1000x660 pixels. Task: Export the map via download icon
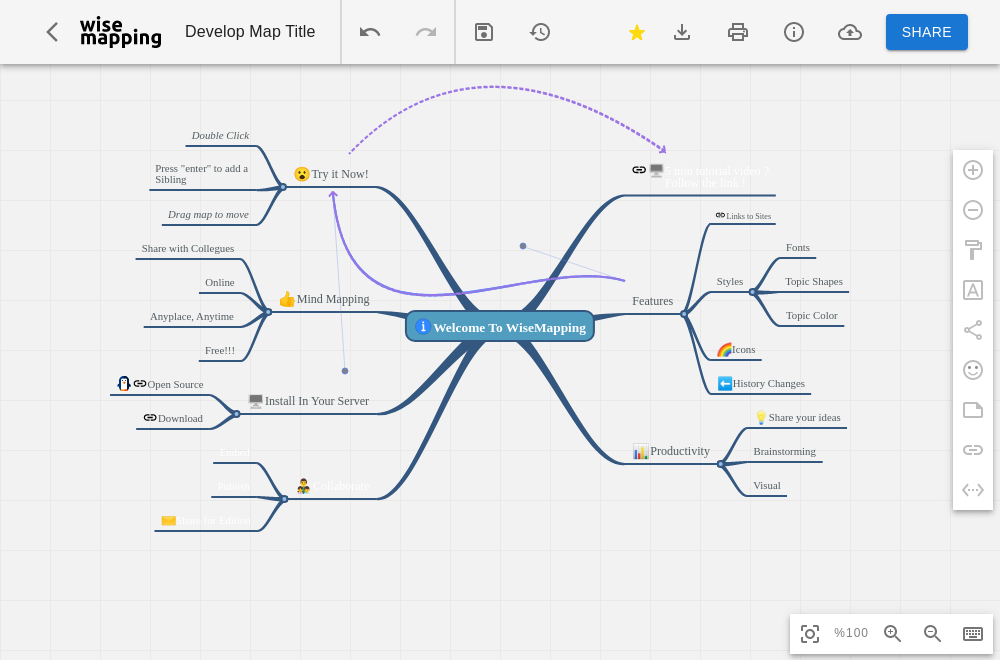click(x=682, y=32)
